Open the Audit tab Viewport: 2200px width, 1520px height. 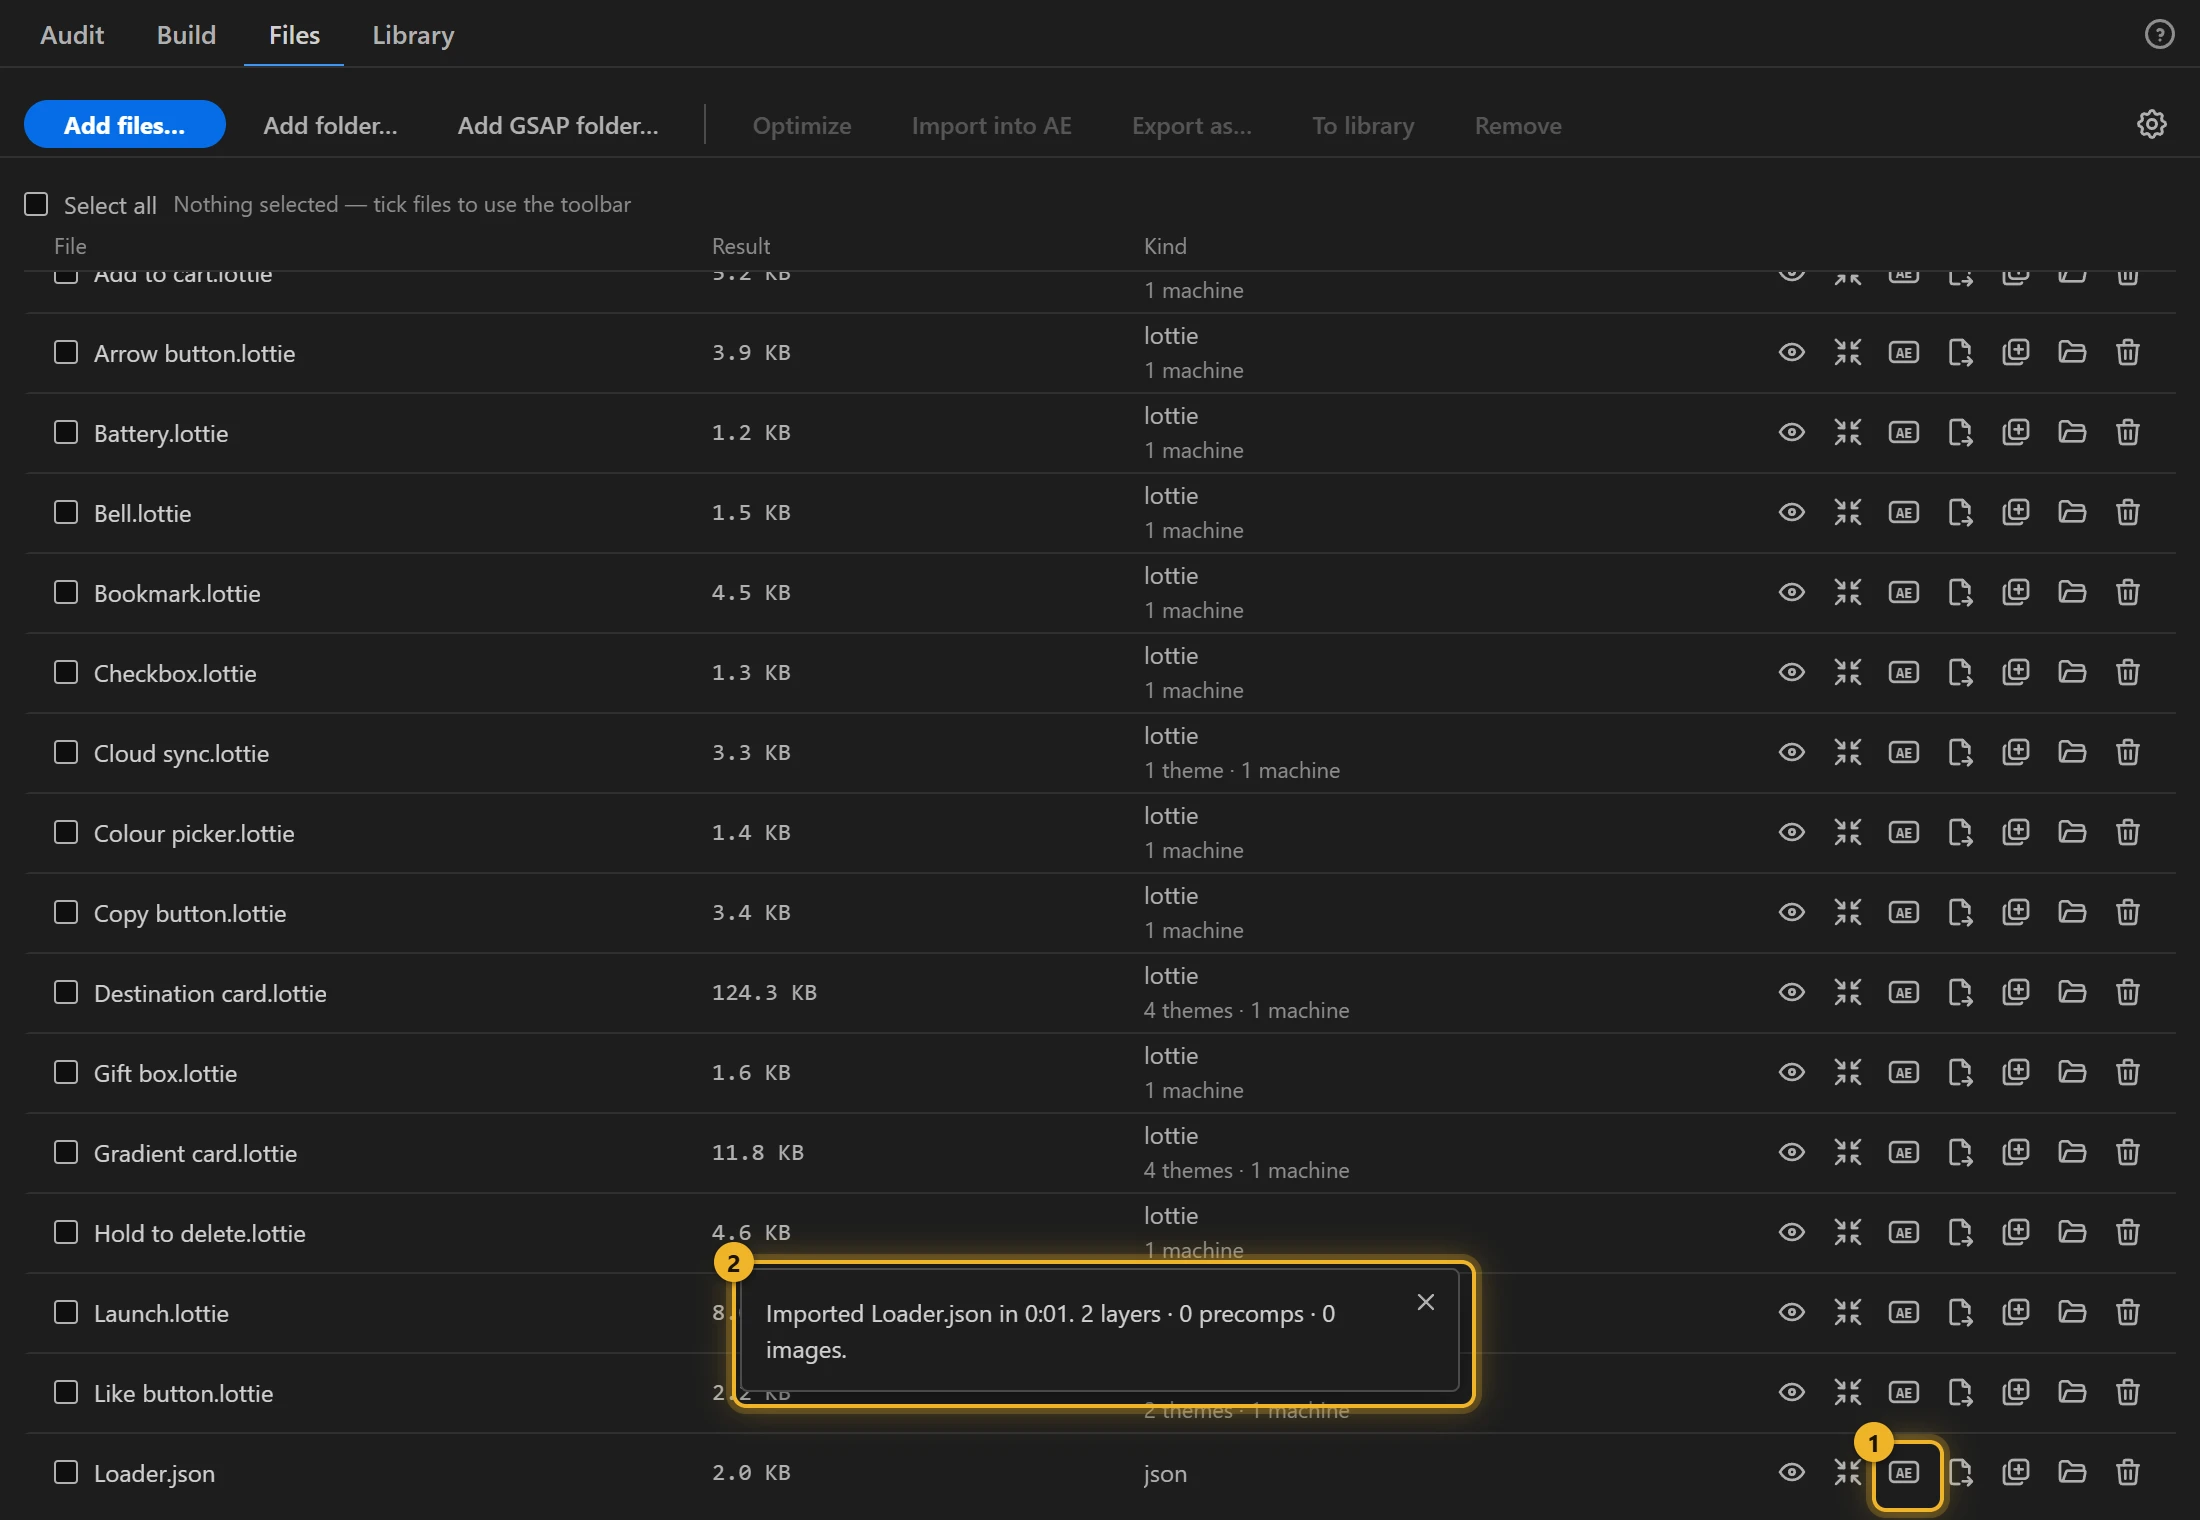coord(72,35)
